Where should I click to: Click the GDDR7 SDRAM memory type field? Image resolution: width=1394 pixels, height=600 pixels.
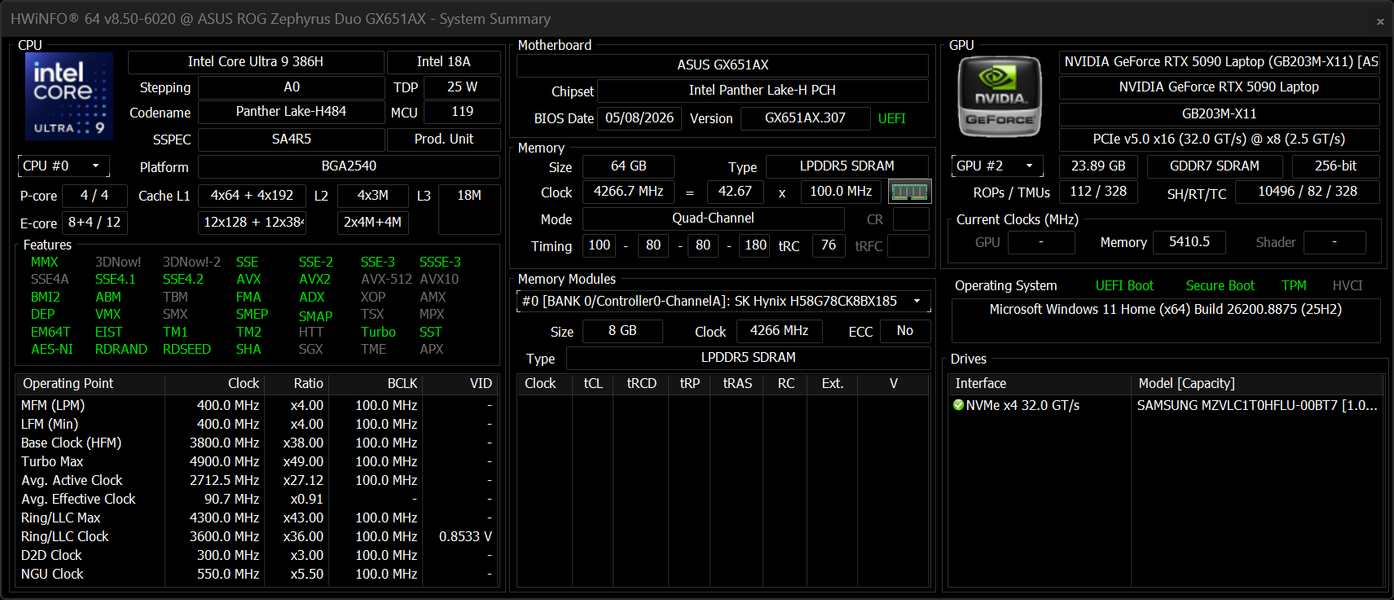point(1216,166)
